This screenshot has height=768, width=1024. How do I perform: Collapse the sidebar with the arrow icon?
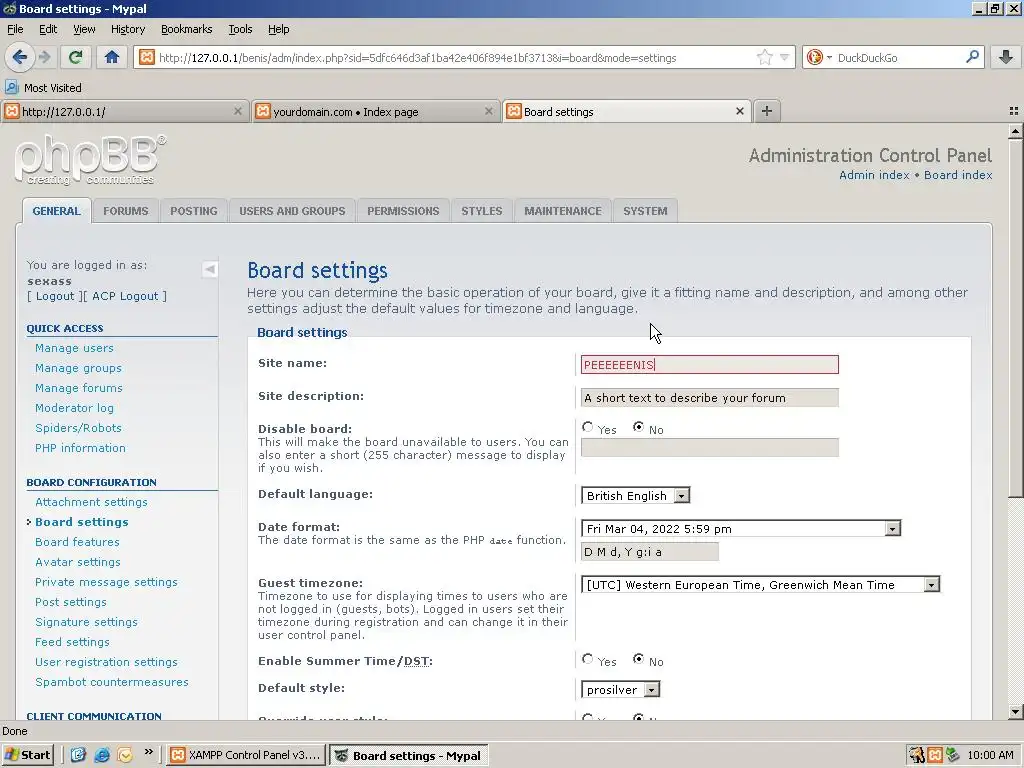(x=210, y=269)
